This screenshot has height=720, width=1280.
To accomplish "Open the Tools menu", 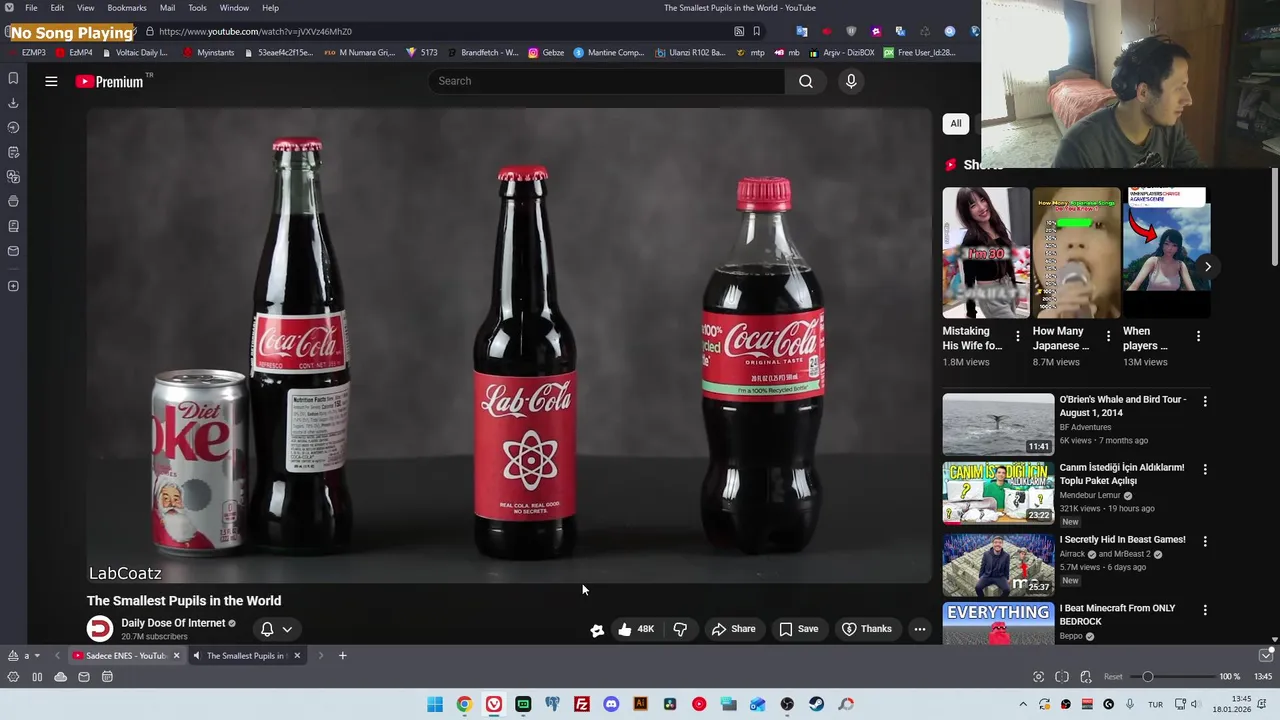I will [x=197, y=8].
